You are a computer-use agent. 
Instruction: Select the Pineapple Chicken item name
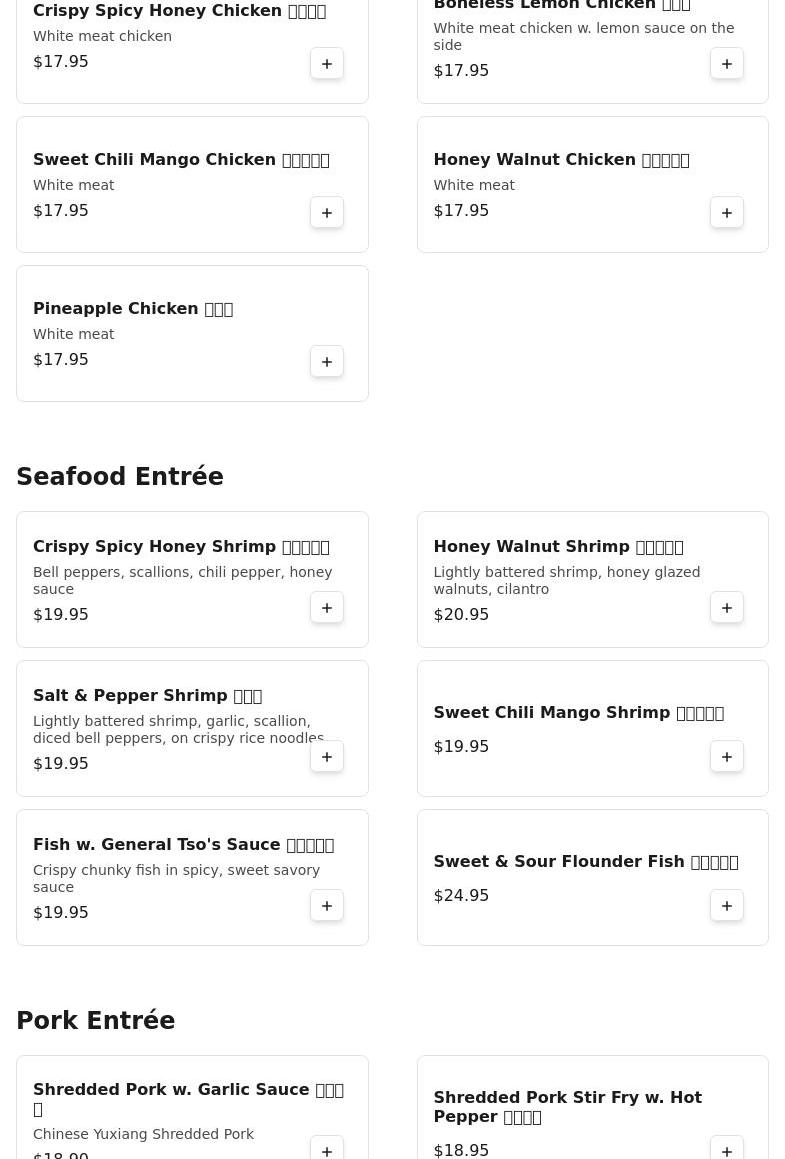coord(133,308)
